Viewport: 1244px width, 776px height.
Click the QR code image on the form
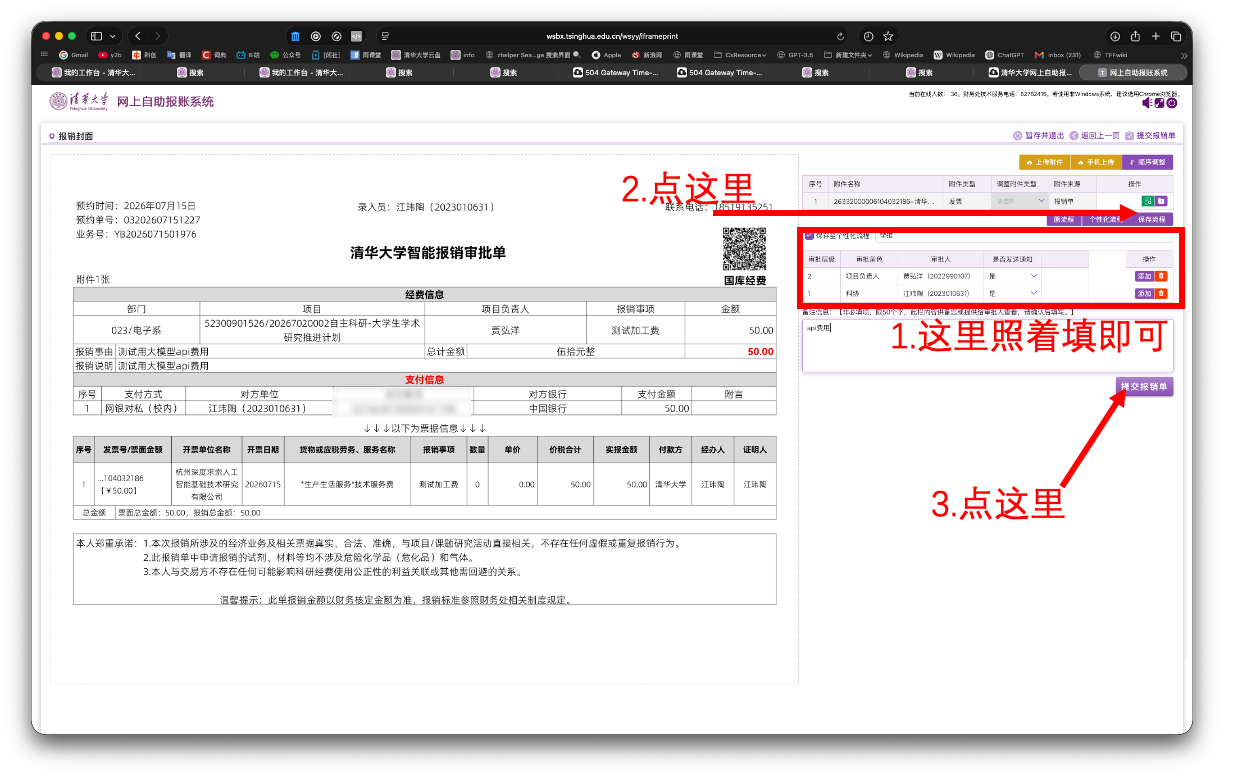pos(744,249)
